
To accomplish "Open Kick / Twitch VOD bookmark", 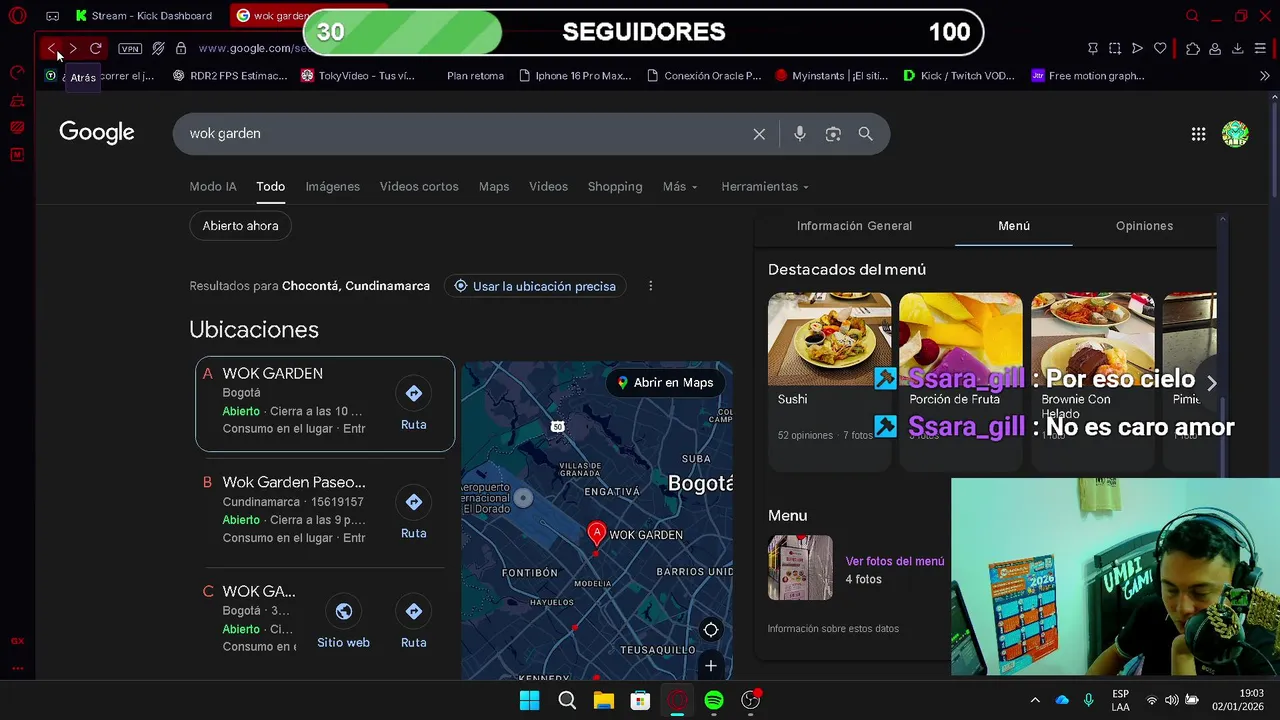I will pos(959,76).
